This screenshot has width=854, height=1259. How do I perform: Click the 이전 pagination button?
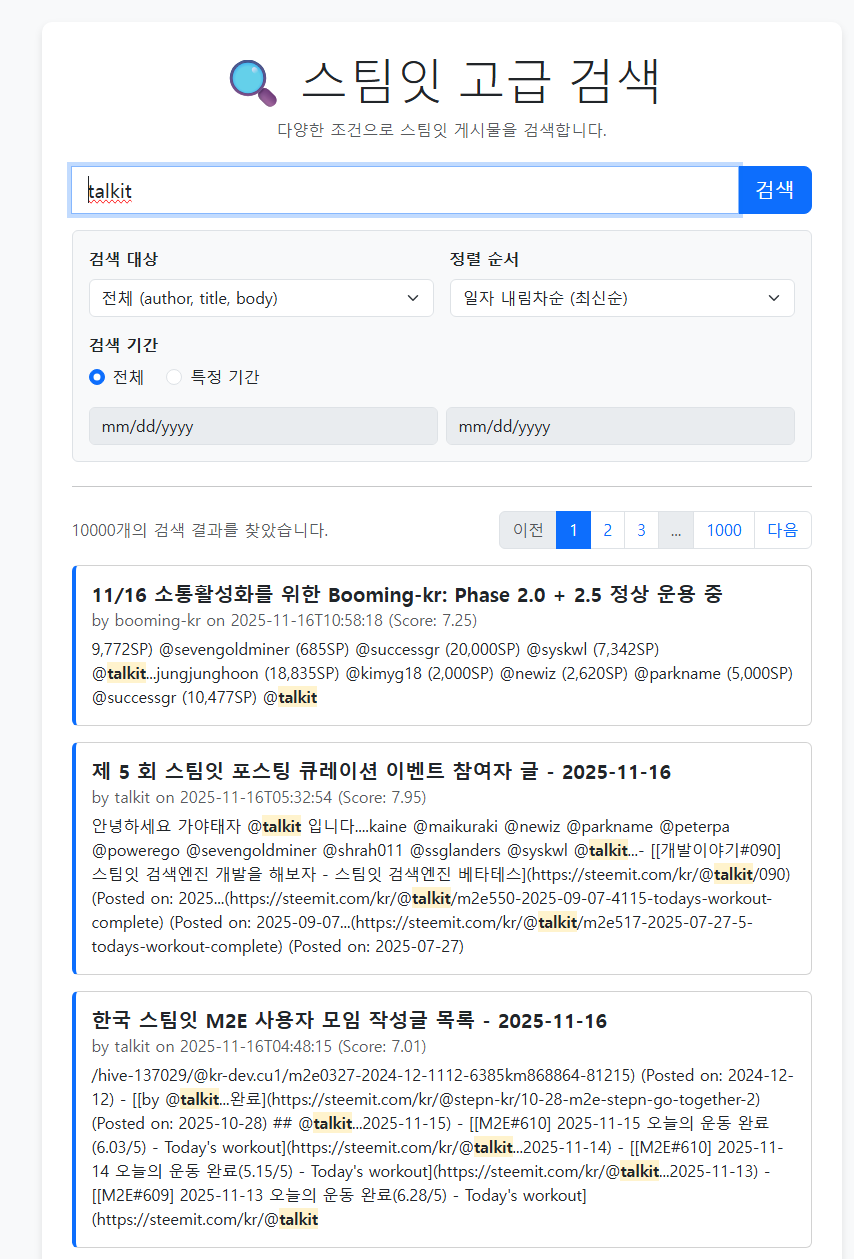coord(528,530)
